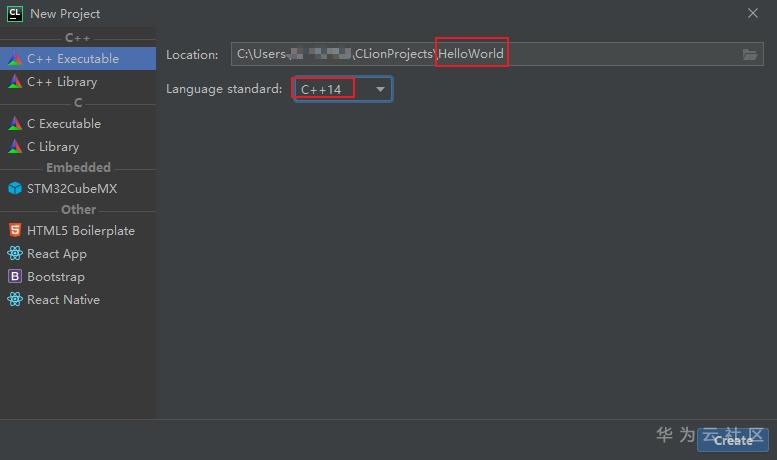Click the CMake triangle icon beside C Executable
777x460 pixels.
tap(15, 123)
